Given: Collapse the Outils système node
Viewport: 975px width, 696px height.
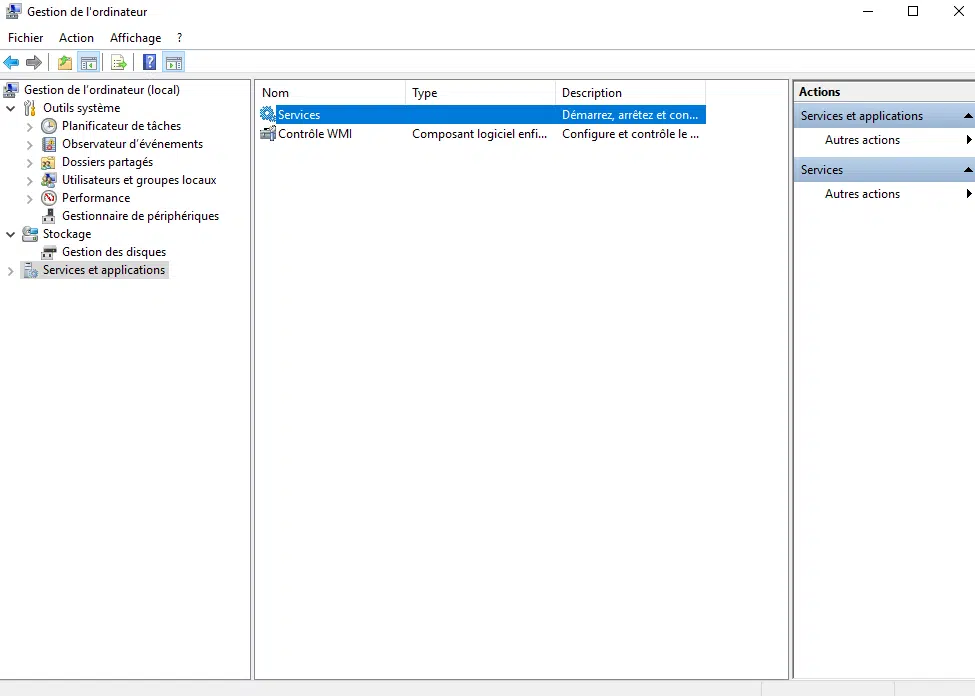Looking at the screenshot, I should [11, 108].
